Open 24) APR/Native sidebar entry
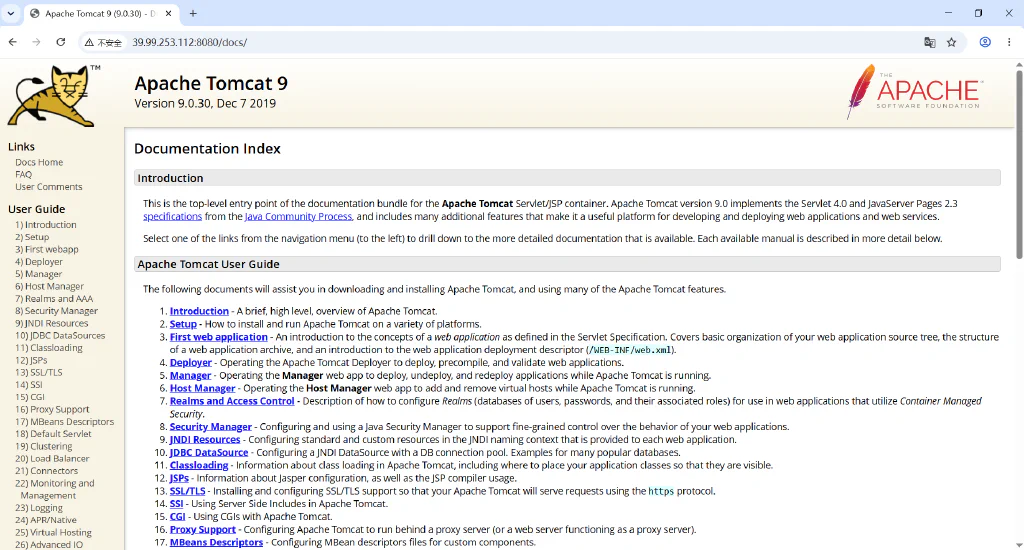This screenshot has height=550, width=1024. click(x=46, y=520)
